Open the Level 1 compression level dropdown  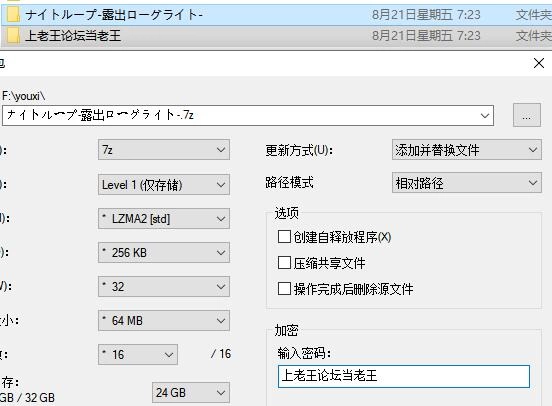pos(164,185)
